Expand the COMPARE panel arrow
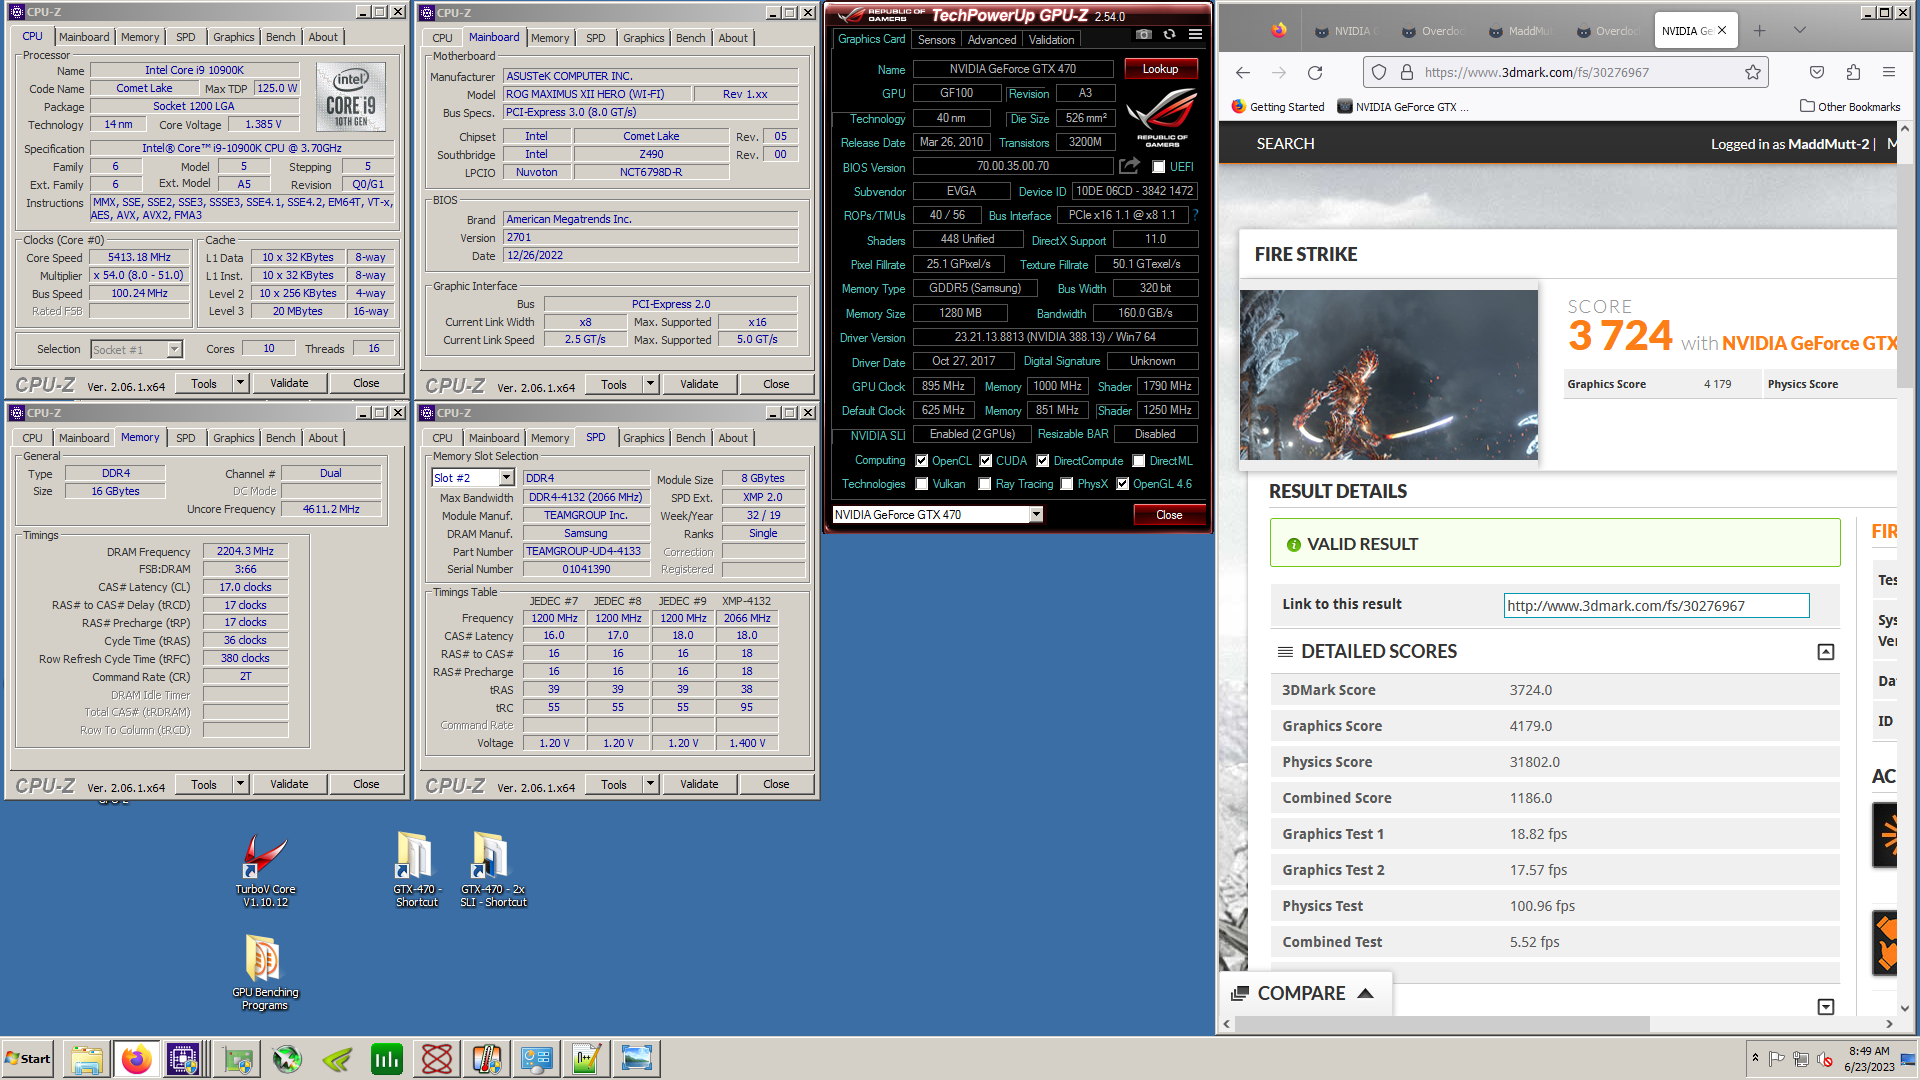1920x1080 pixels. coord(1366,993)
